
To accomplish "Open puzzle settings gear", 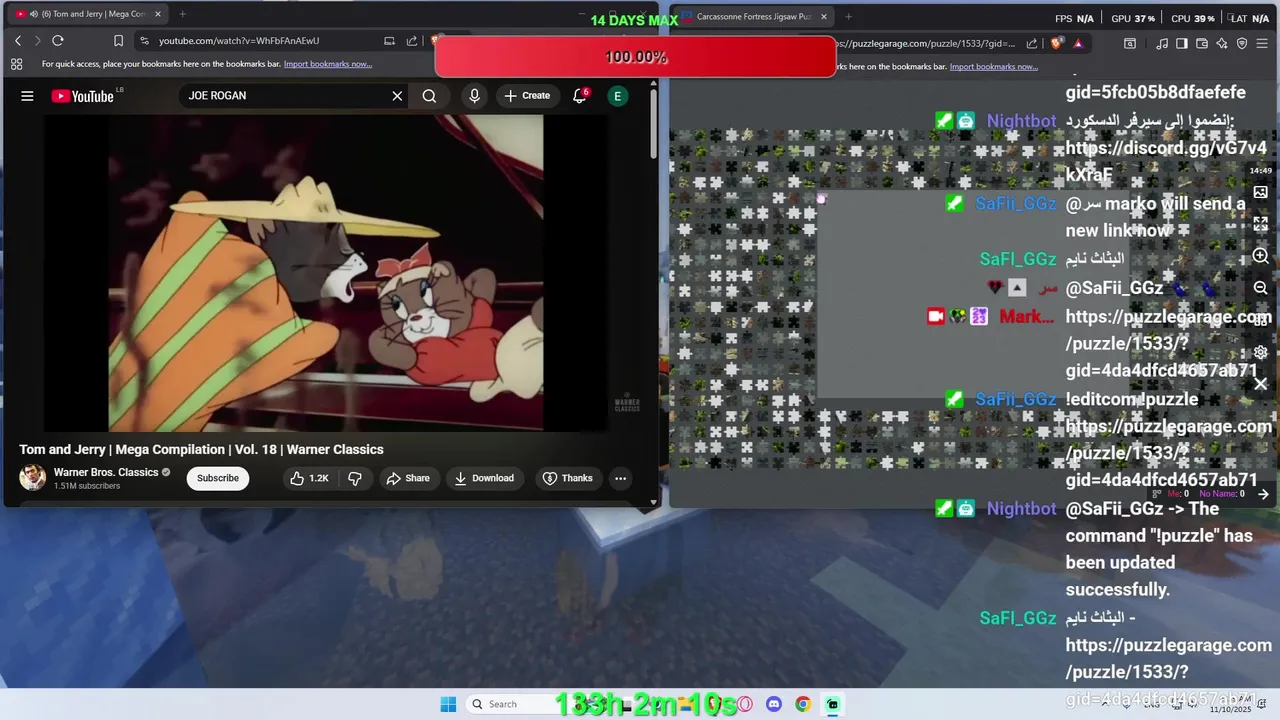I will click(1261, 352).
